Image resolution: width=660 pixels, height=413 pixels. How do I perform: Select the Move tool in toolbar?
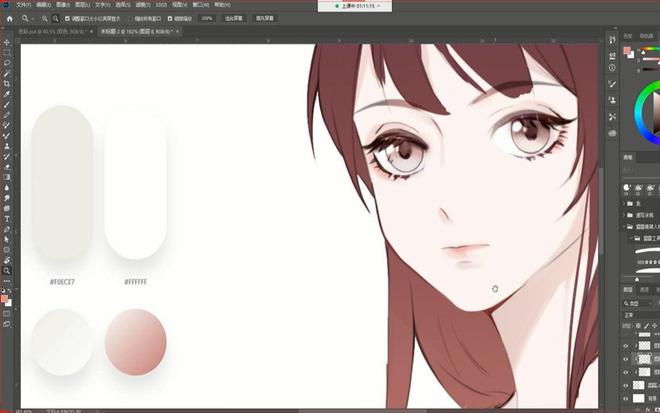click(7, 42)
